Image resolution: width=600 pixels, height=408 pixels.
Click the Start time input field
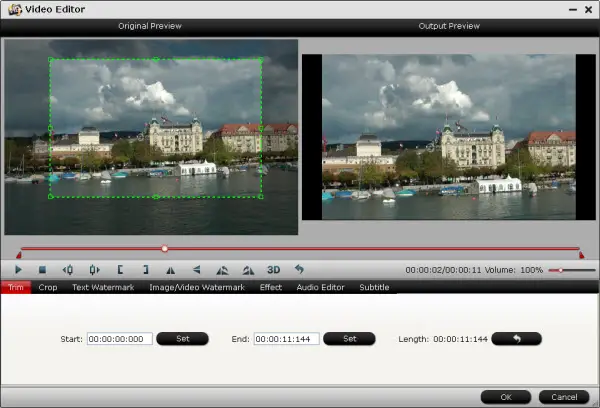pyautogui.click(x=120, y=339)
